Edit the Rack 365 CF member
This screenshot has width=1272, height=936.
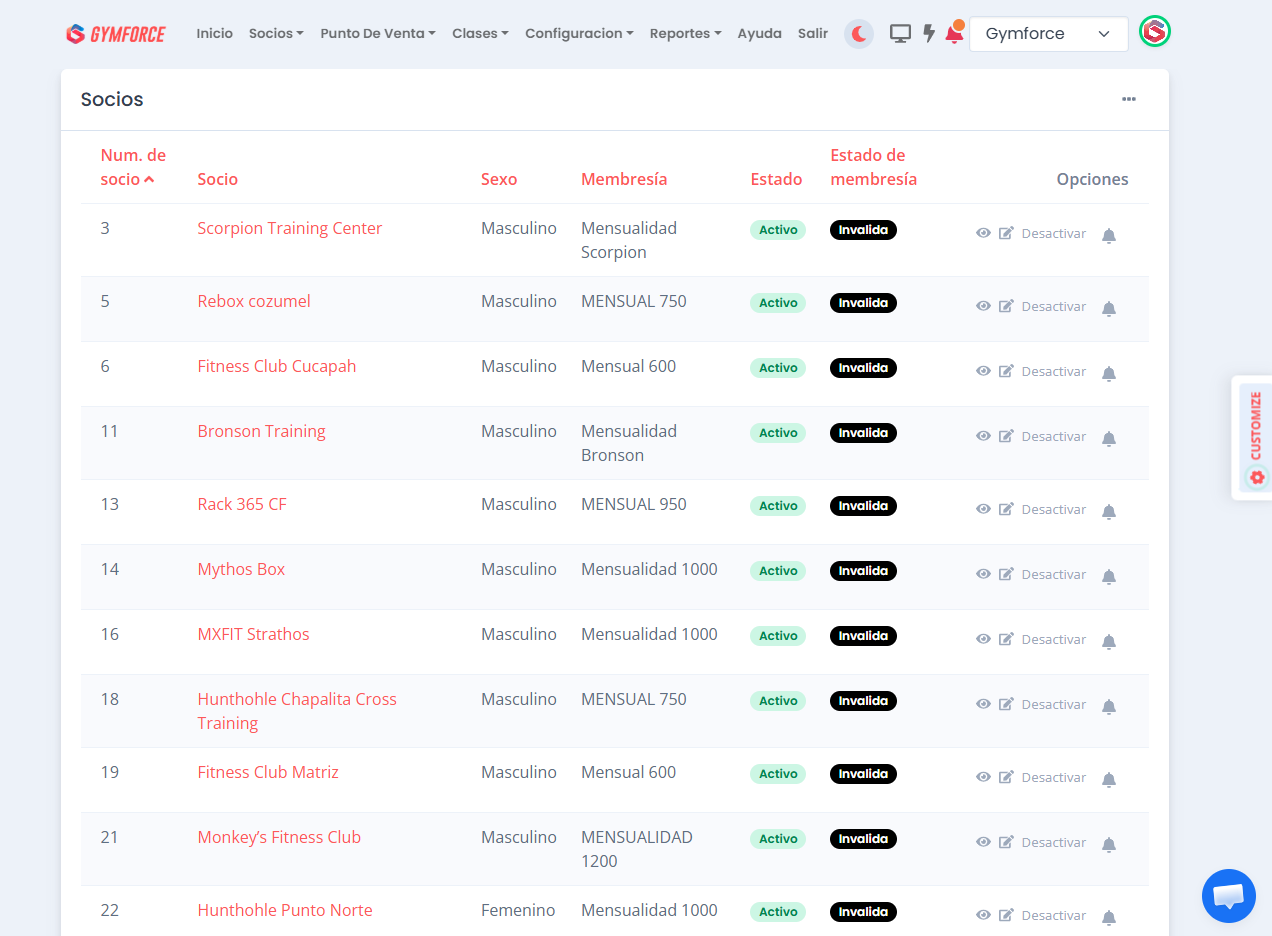[1006, 509]
